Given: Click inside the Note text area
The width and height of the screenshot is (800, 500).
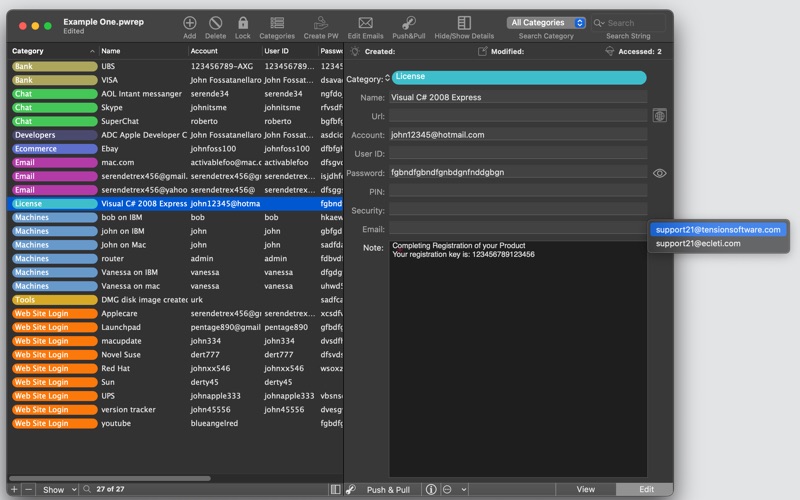Looking at the screenshot, I should 518,359.
